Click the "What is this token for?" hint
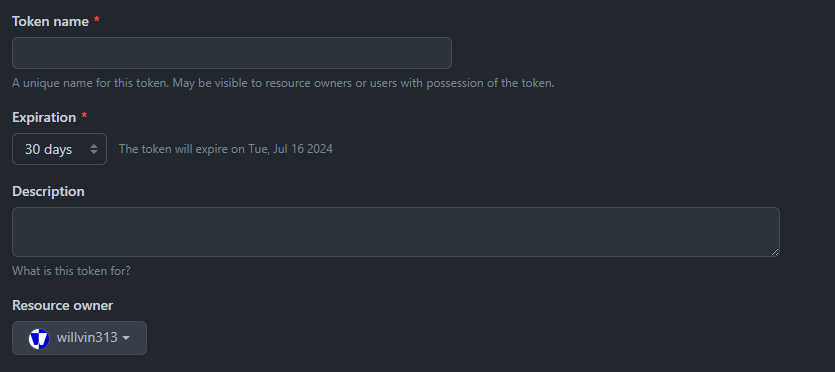Viewport: 835px width, 372px height. pyautogui.click(x=71, y=271)
